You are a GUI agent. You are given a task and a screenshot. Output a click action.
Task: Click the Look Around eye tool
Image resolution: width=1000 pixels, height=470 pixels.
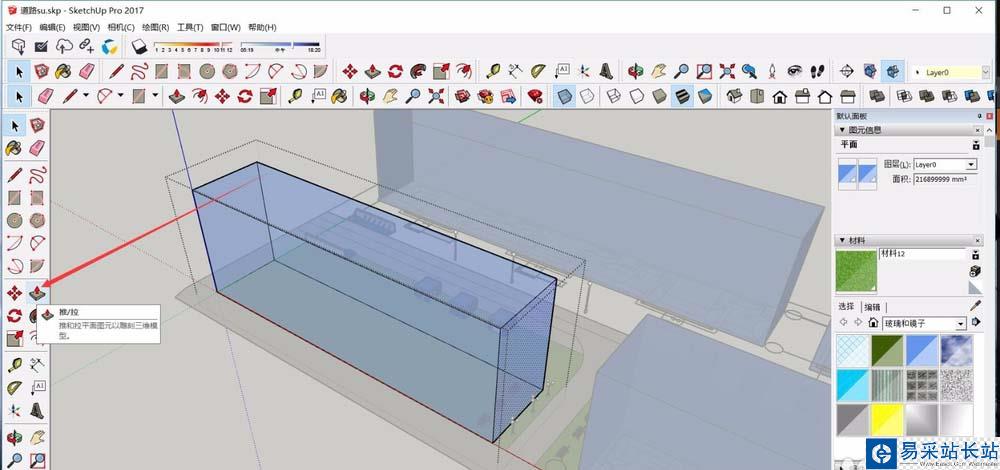click(794, 71)
